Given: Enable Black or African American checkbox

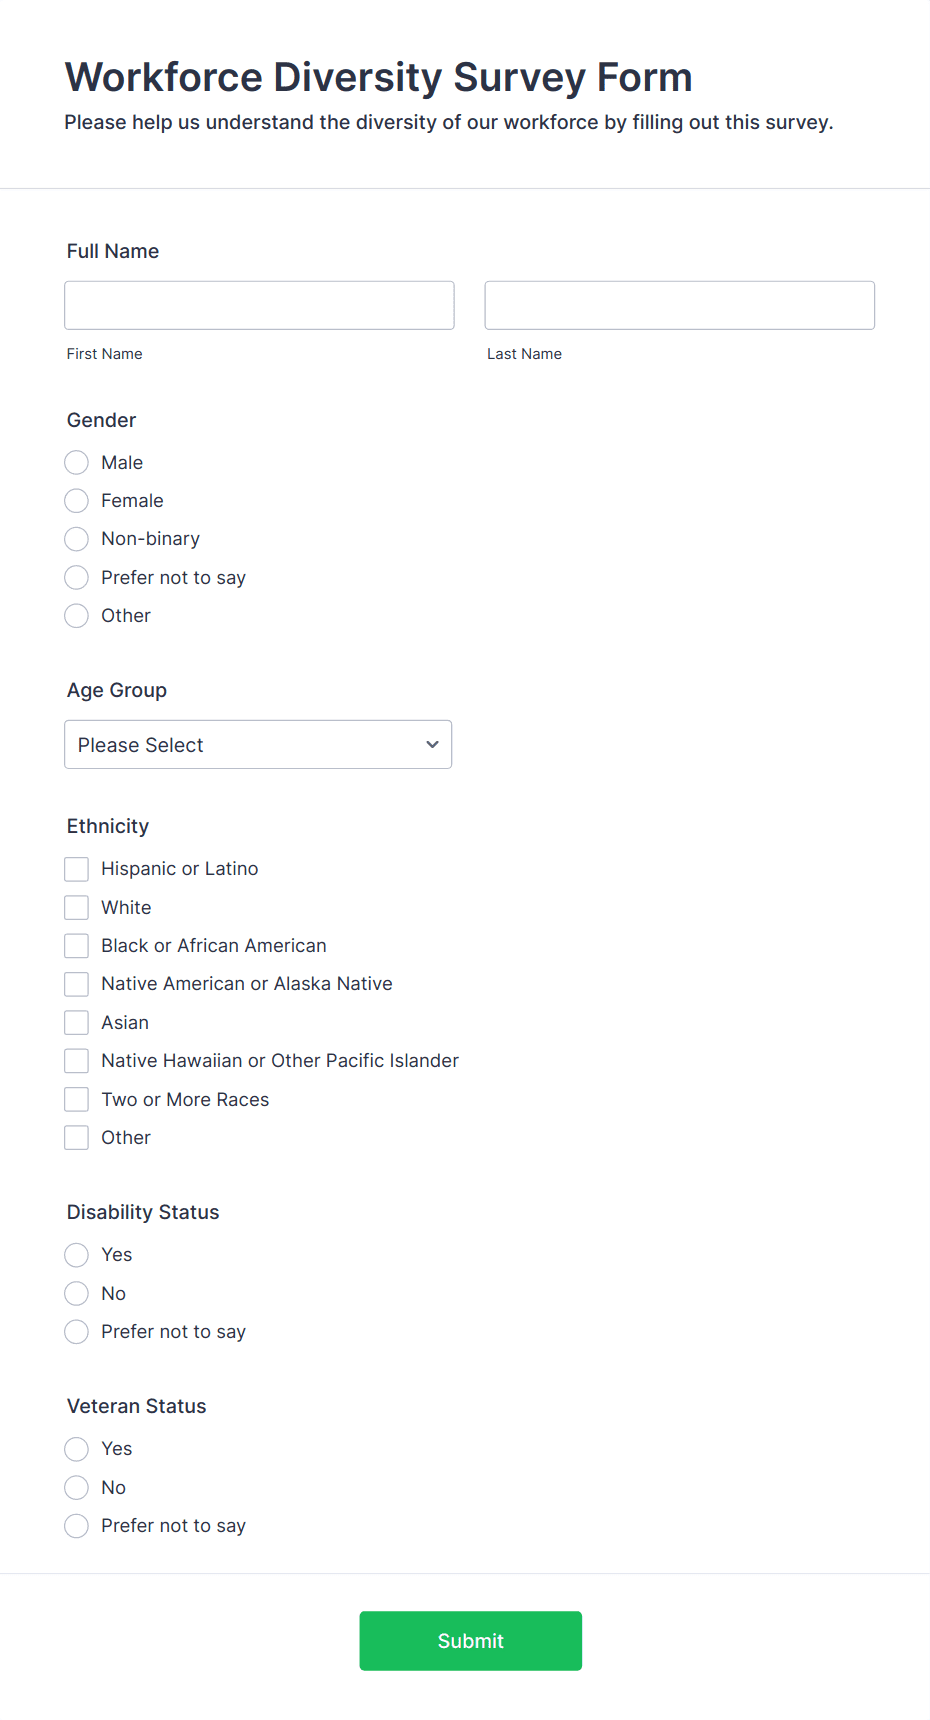Looking at the screenshot, I should click(76, 945).
